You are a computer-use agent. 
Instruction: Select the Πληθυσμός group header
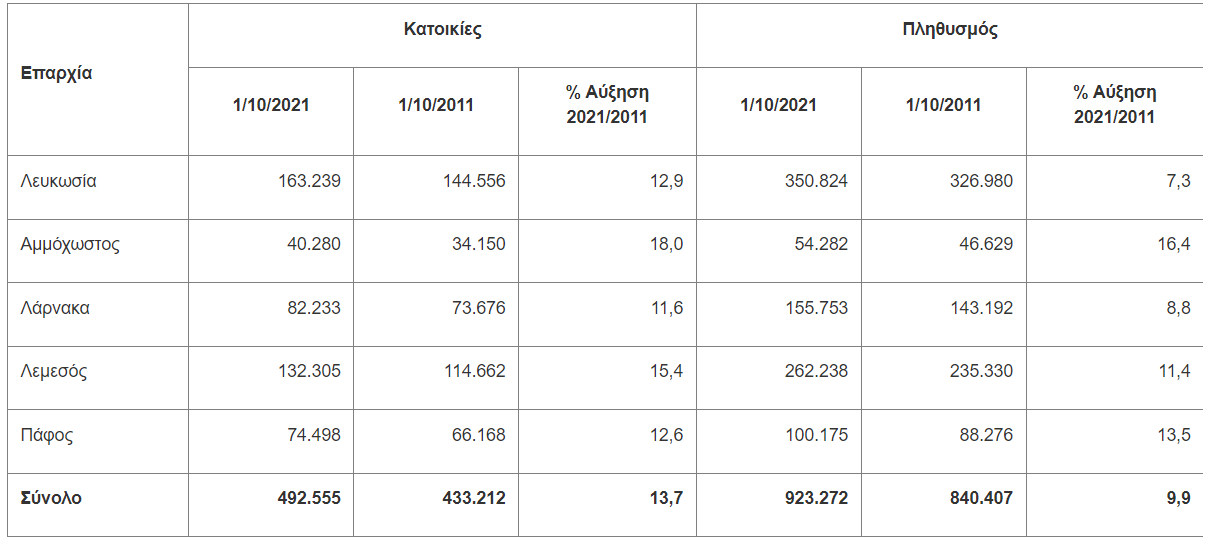[x=949, y=29]
